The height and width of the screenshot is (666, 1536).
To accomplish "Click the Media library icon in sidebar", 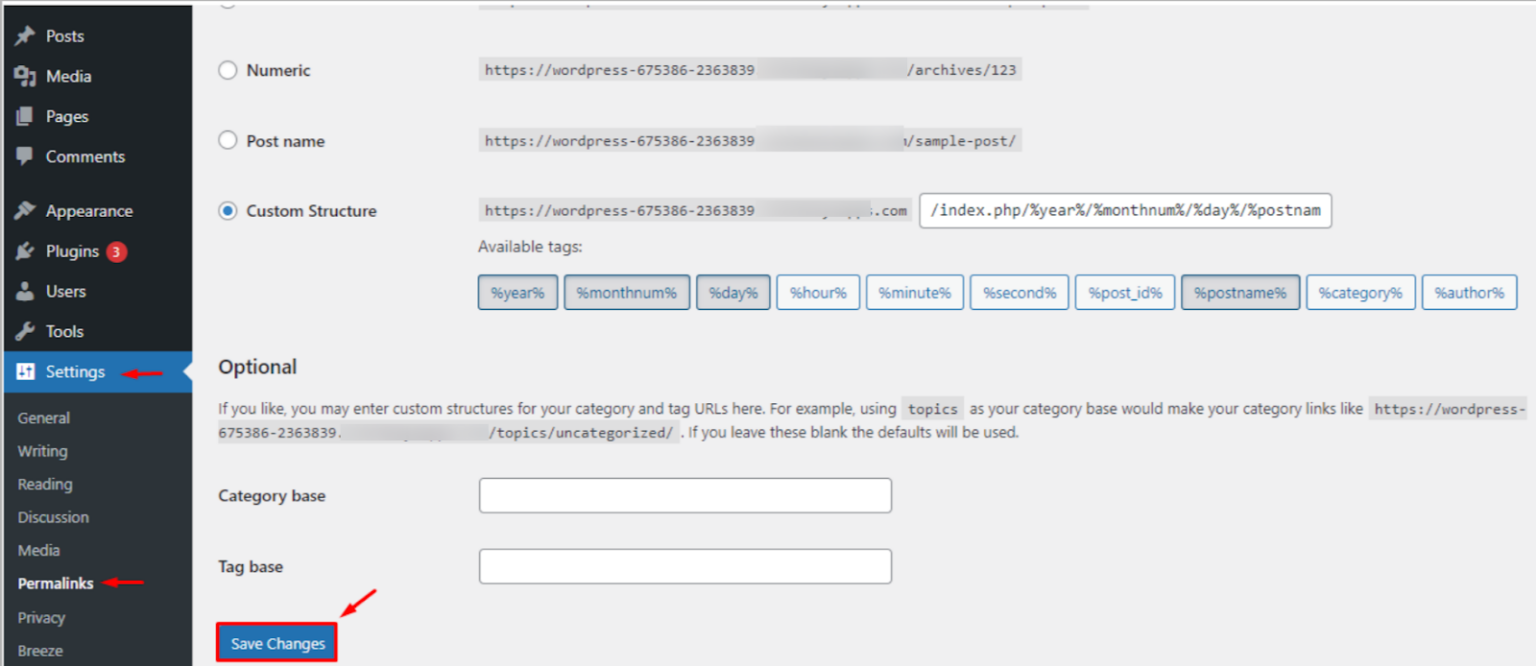I will pyautogui.click(x=28, y=76).
